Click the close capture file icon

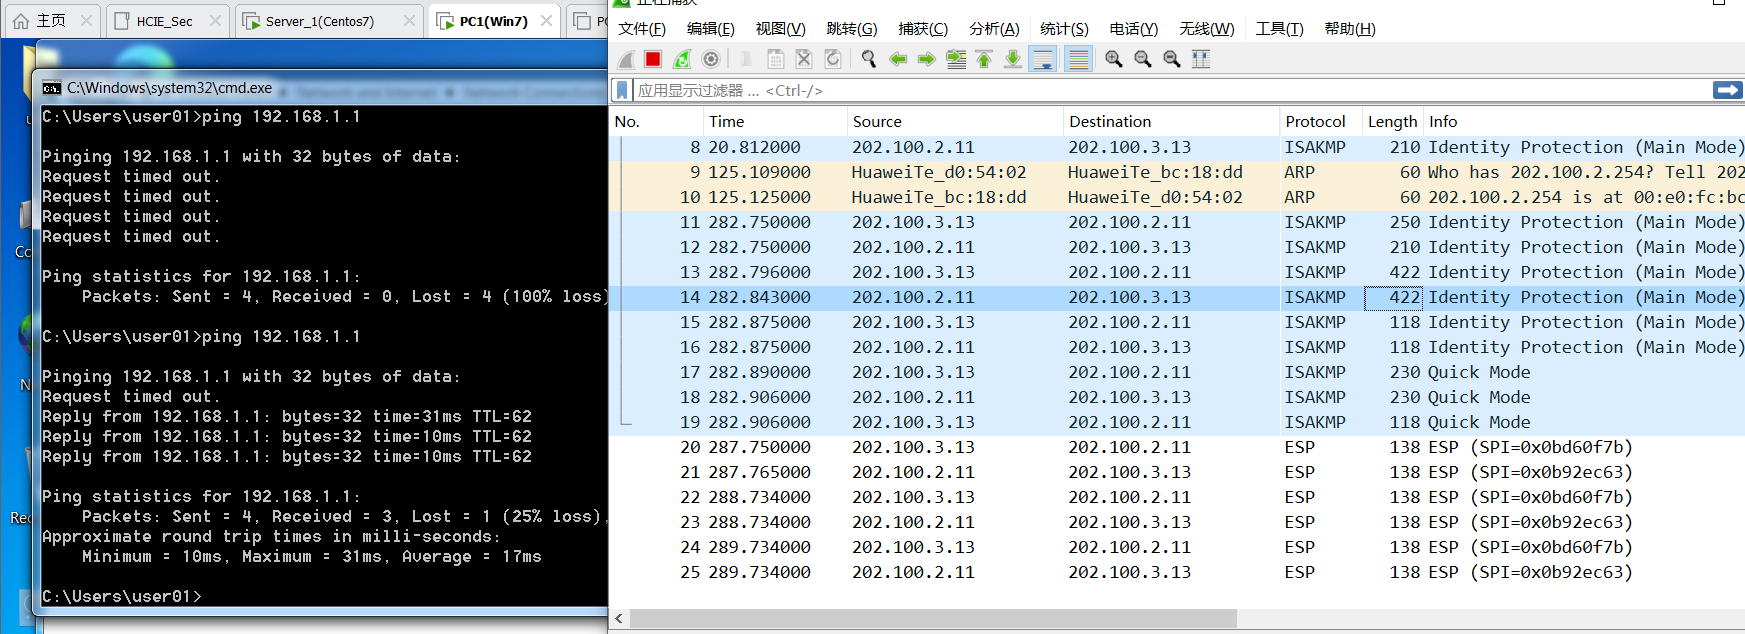(804, 59)
